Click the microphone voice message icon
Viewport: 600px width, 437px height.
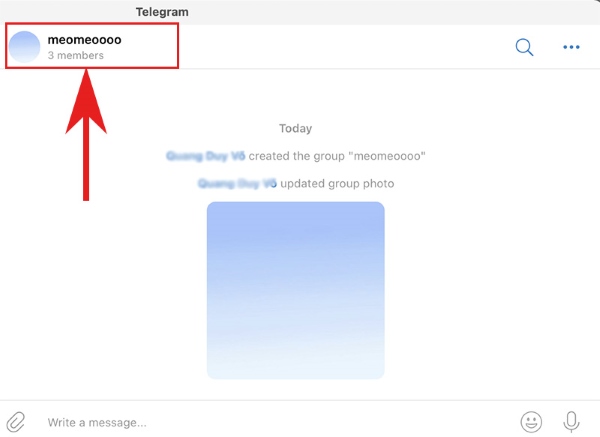[x=571, y=422]
